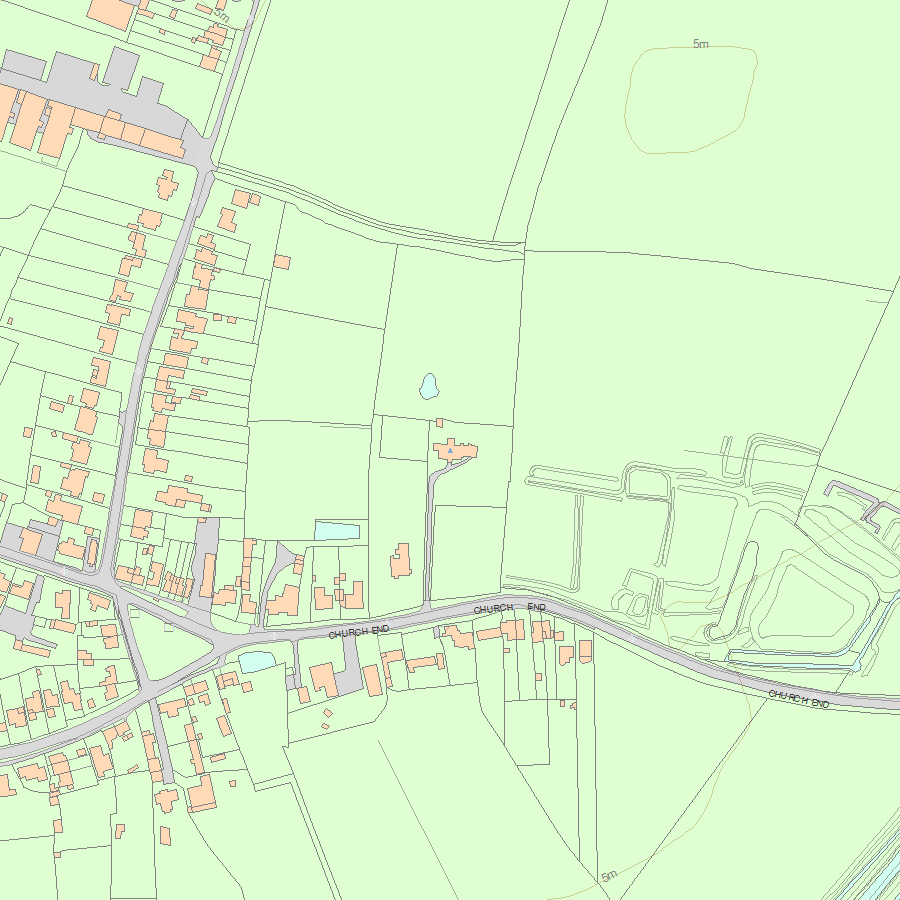
Task: Select the rectangular light-blue pond behind the houses
Action: pos(337,531)
